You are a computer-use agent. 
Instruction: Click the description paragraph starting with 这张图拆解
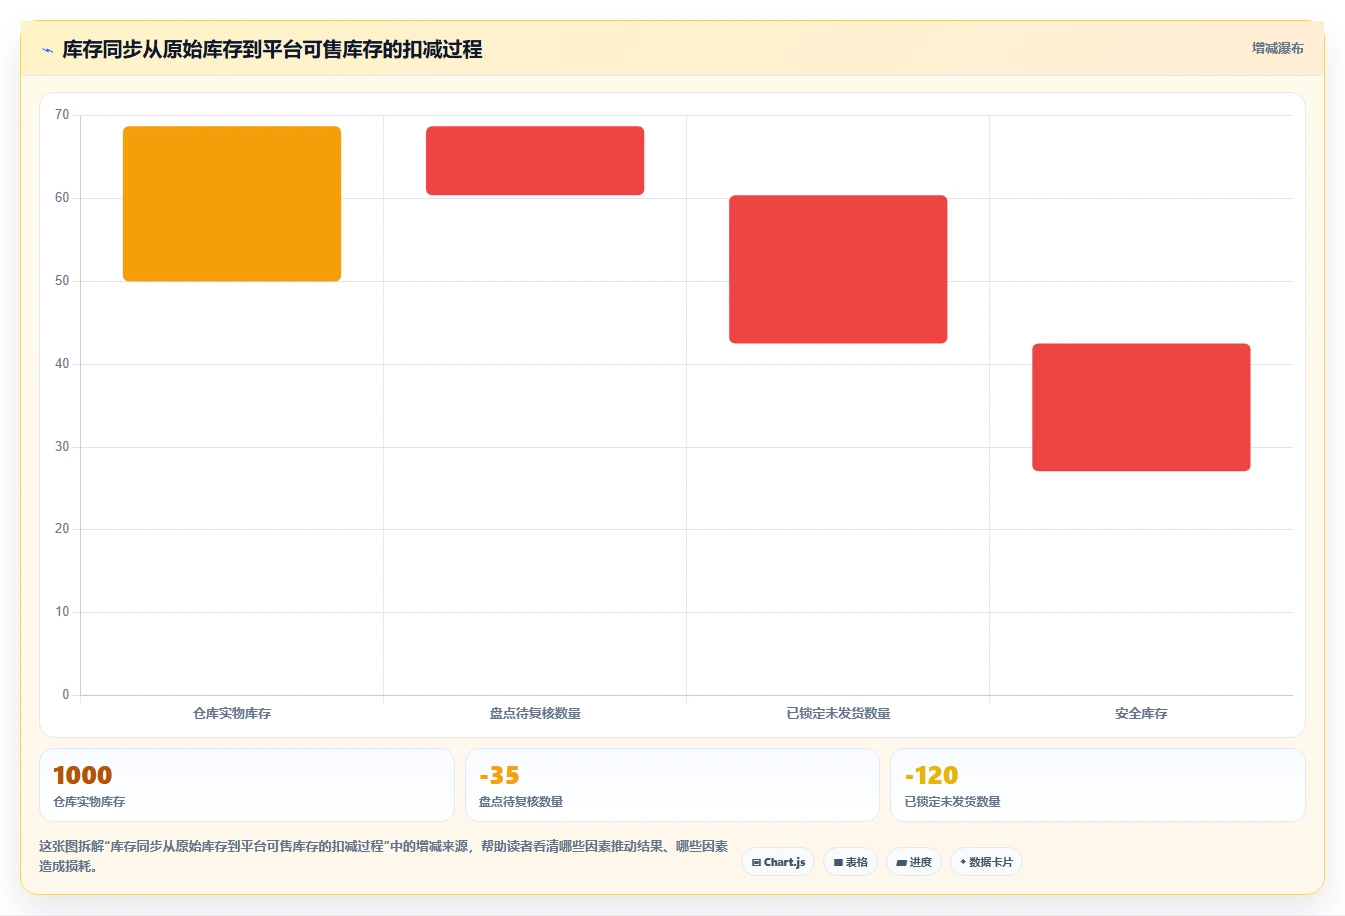coord(384,856)
